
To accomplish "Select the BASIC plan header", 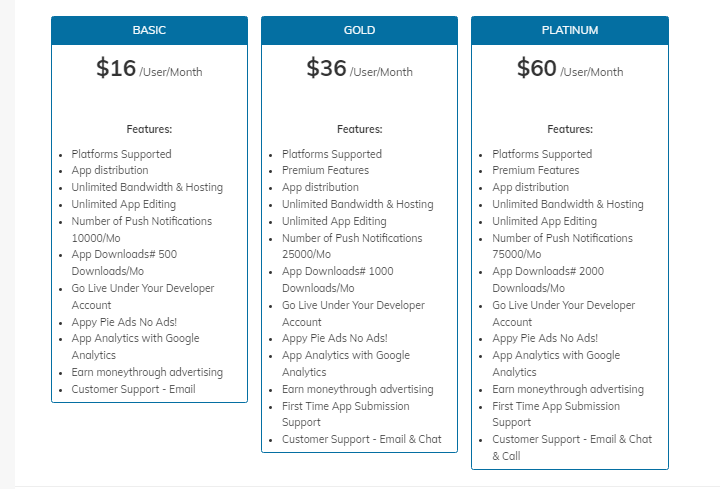I will coord(149,30).
